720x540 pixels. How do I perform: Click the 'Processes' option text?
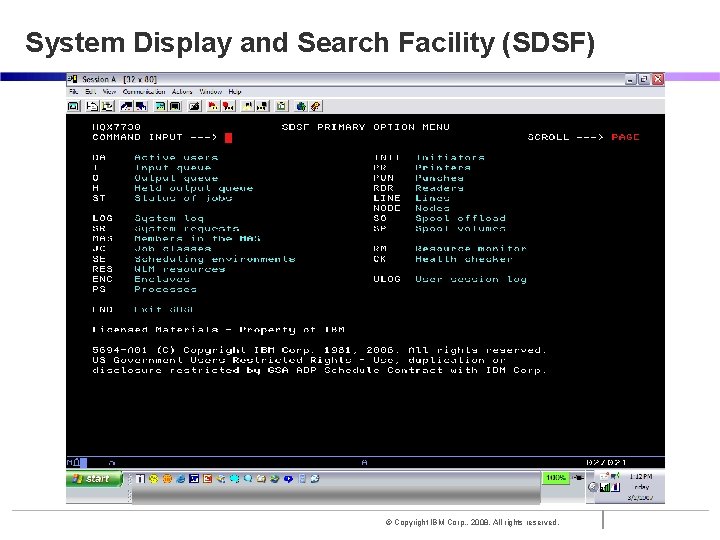click(165, 289)
